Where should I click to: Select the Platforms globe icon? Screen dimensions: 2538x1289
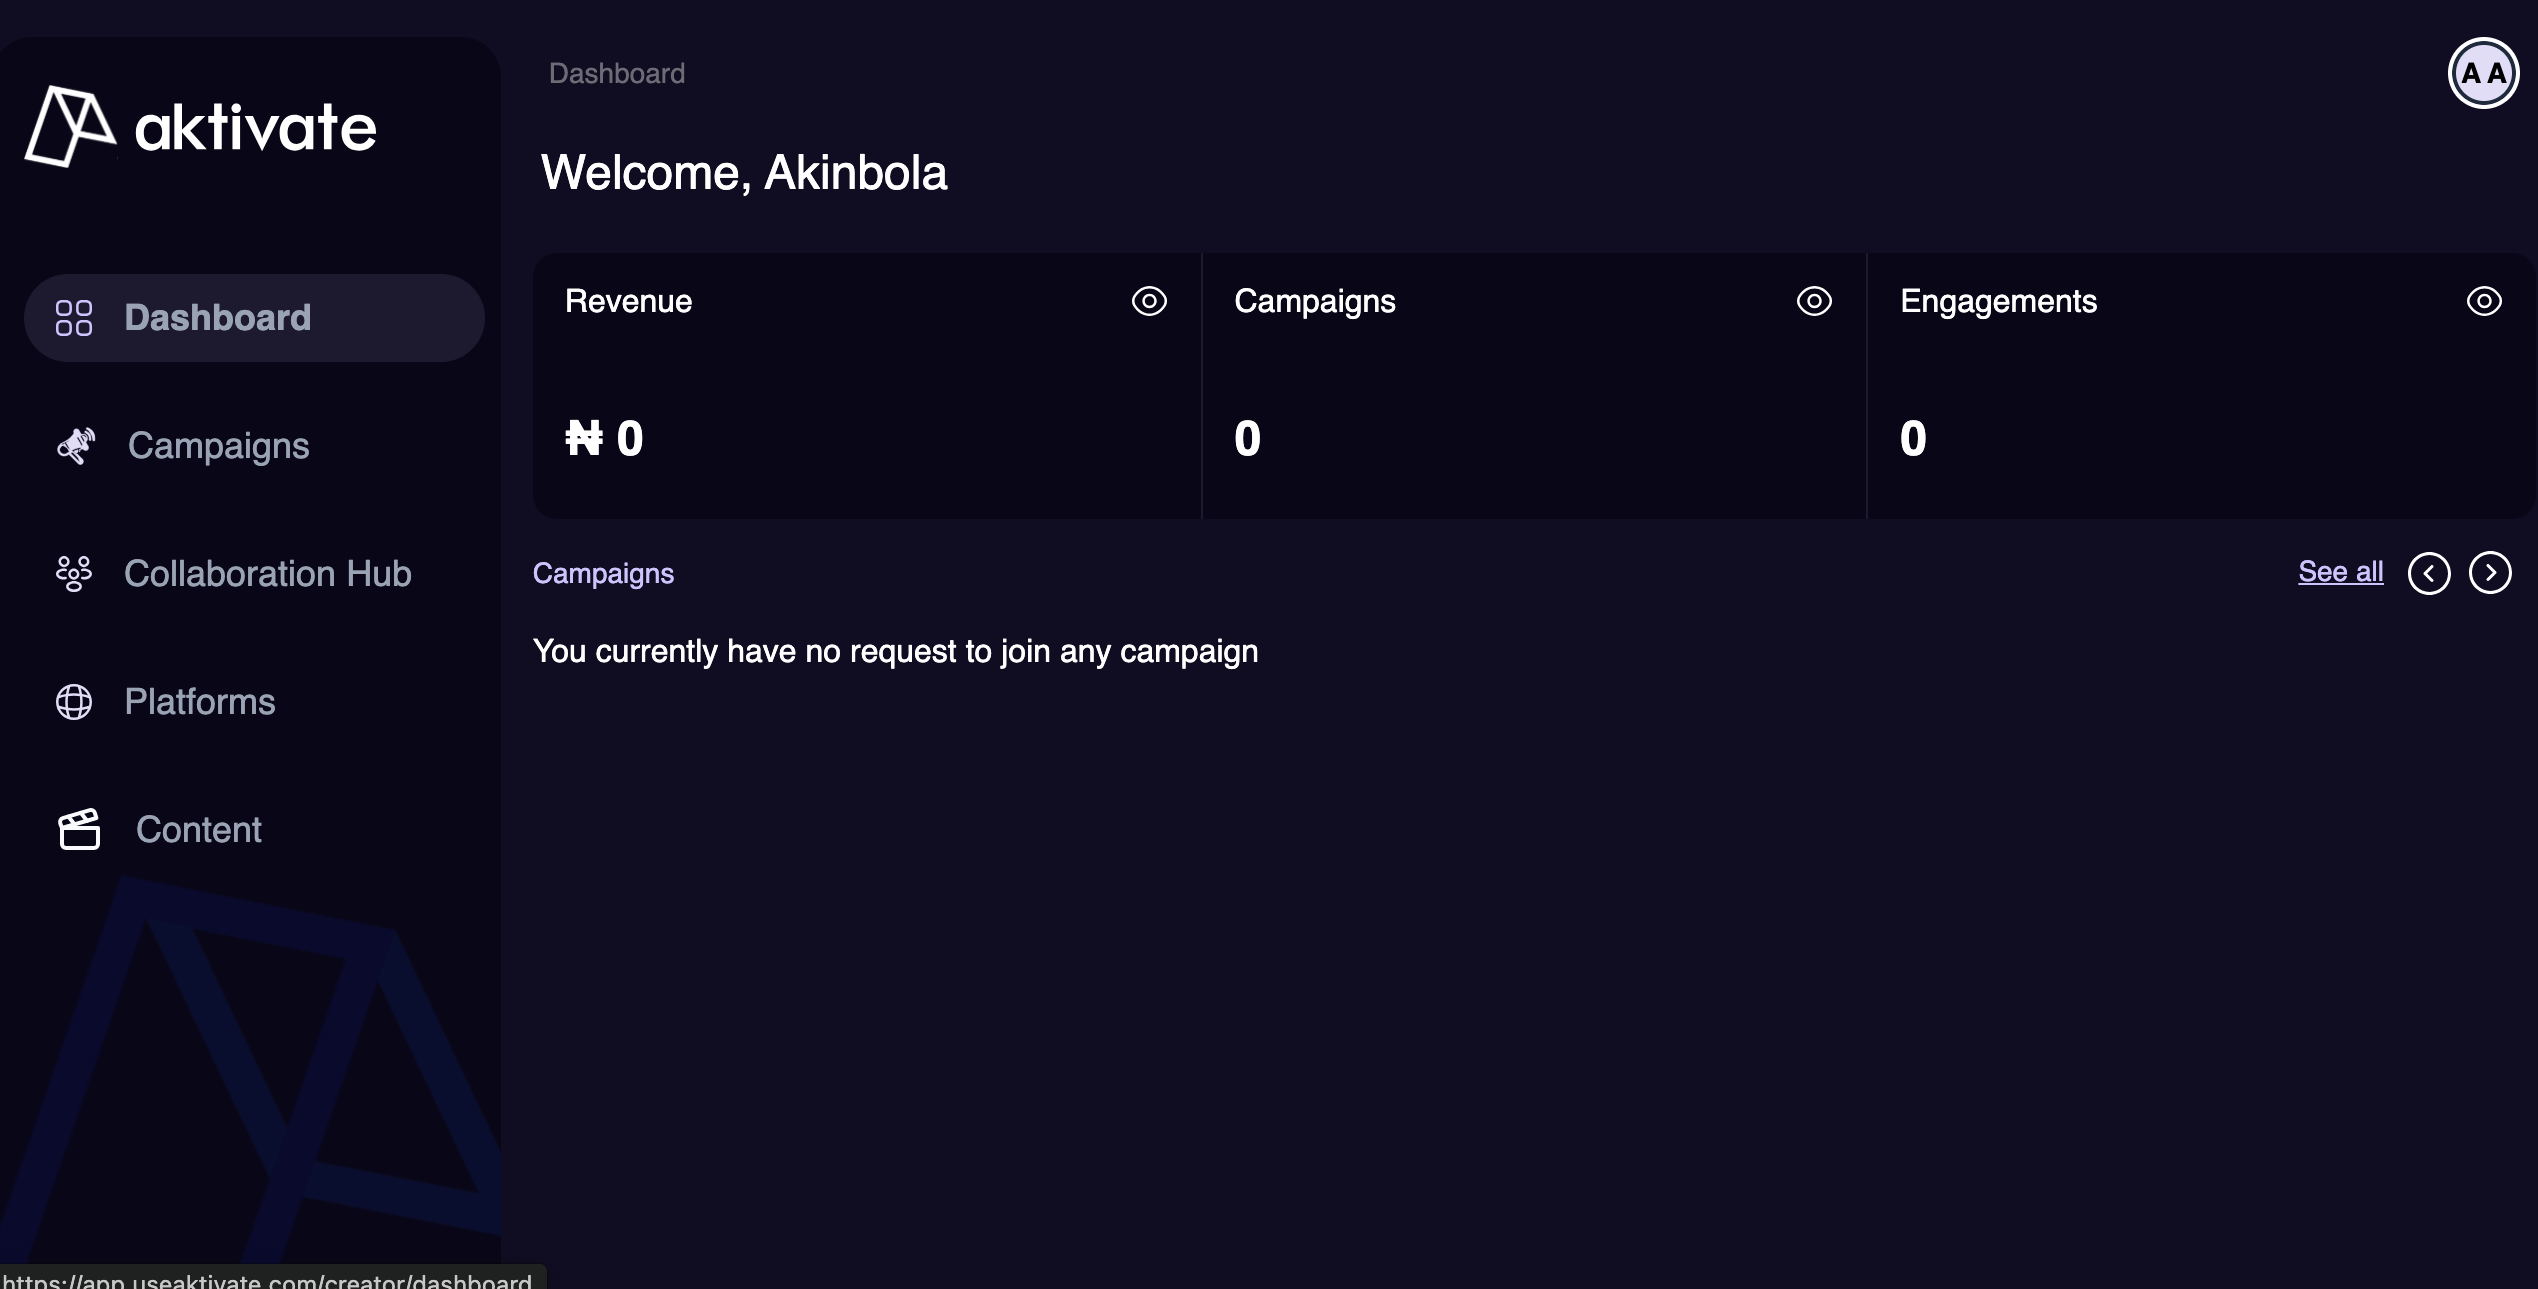(74, 701)
